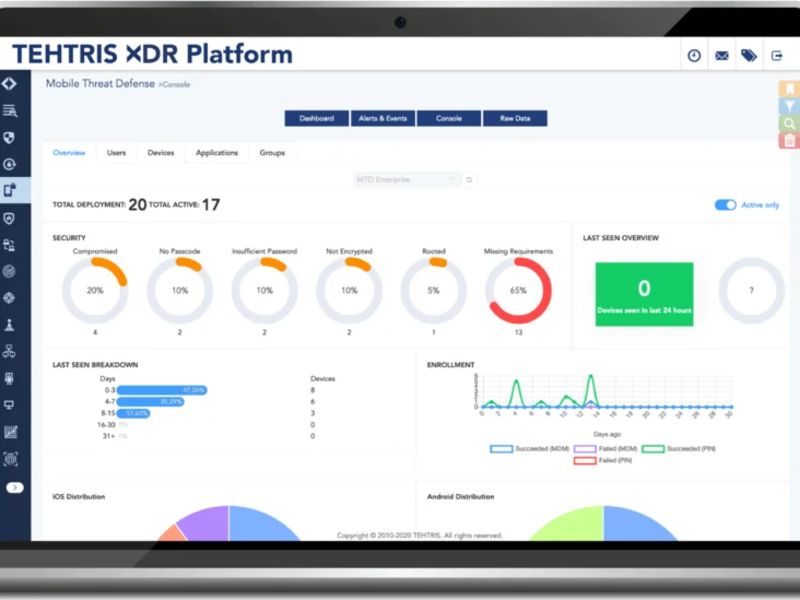Toggle Failed (MDM) legend series
This screenshot has height=600, width=800.
pyautogui.click(x=606, y=449)
